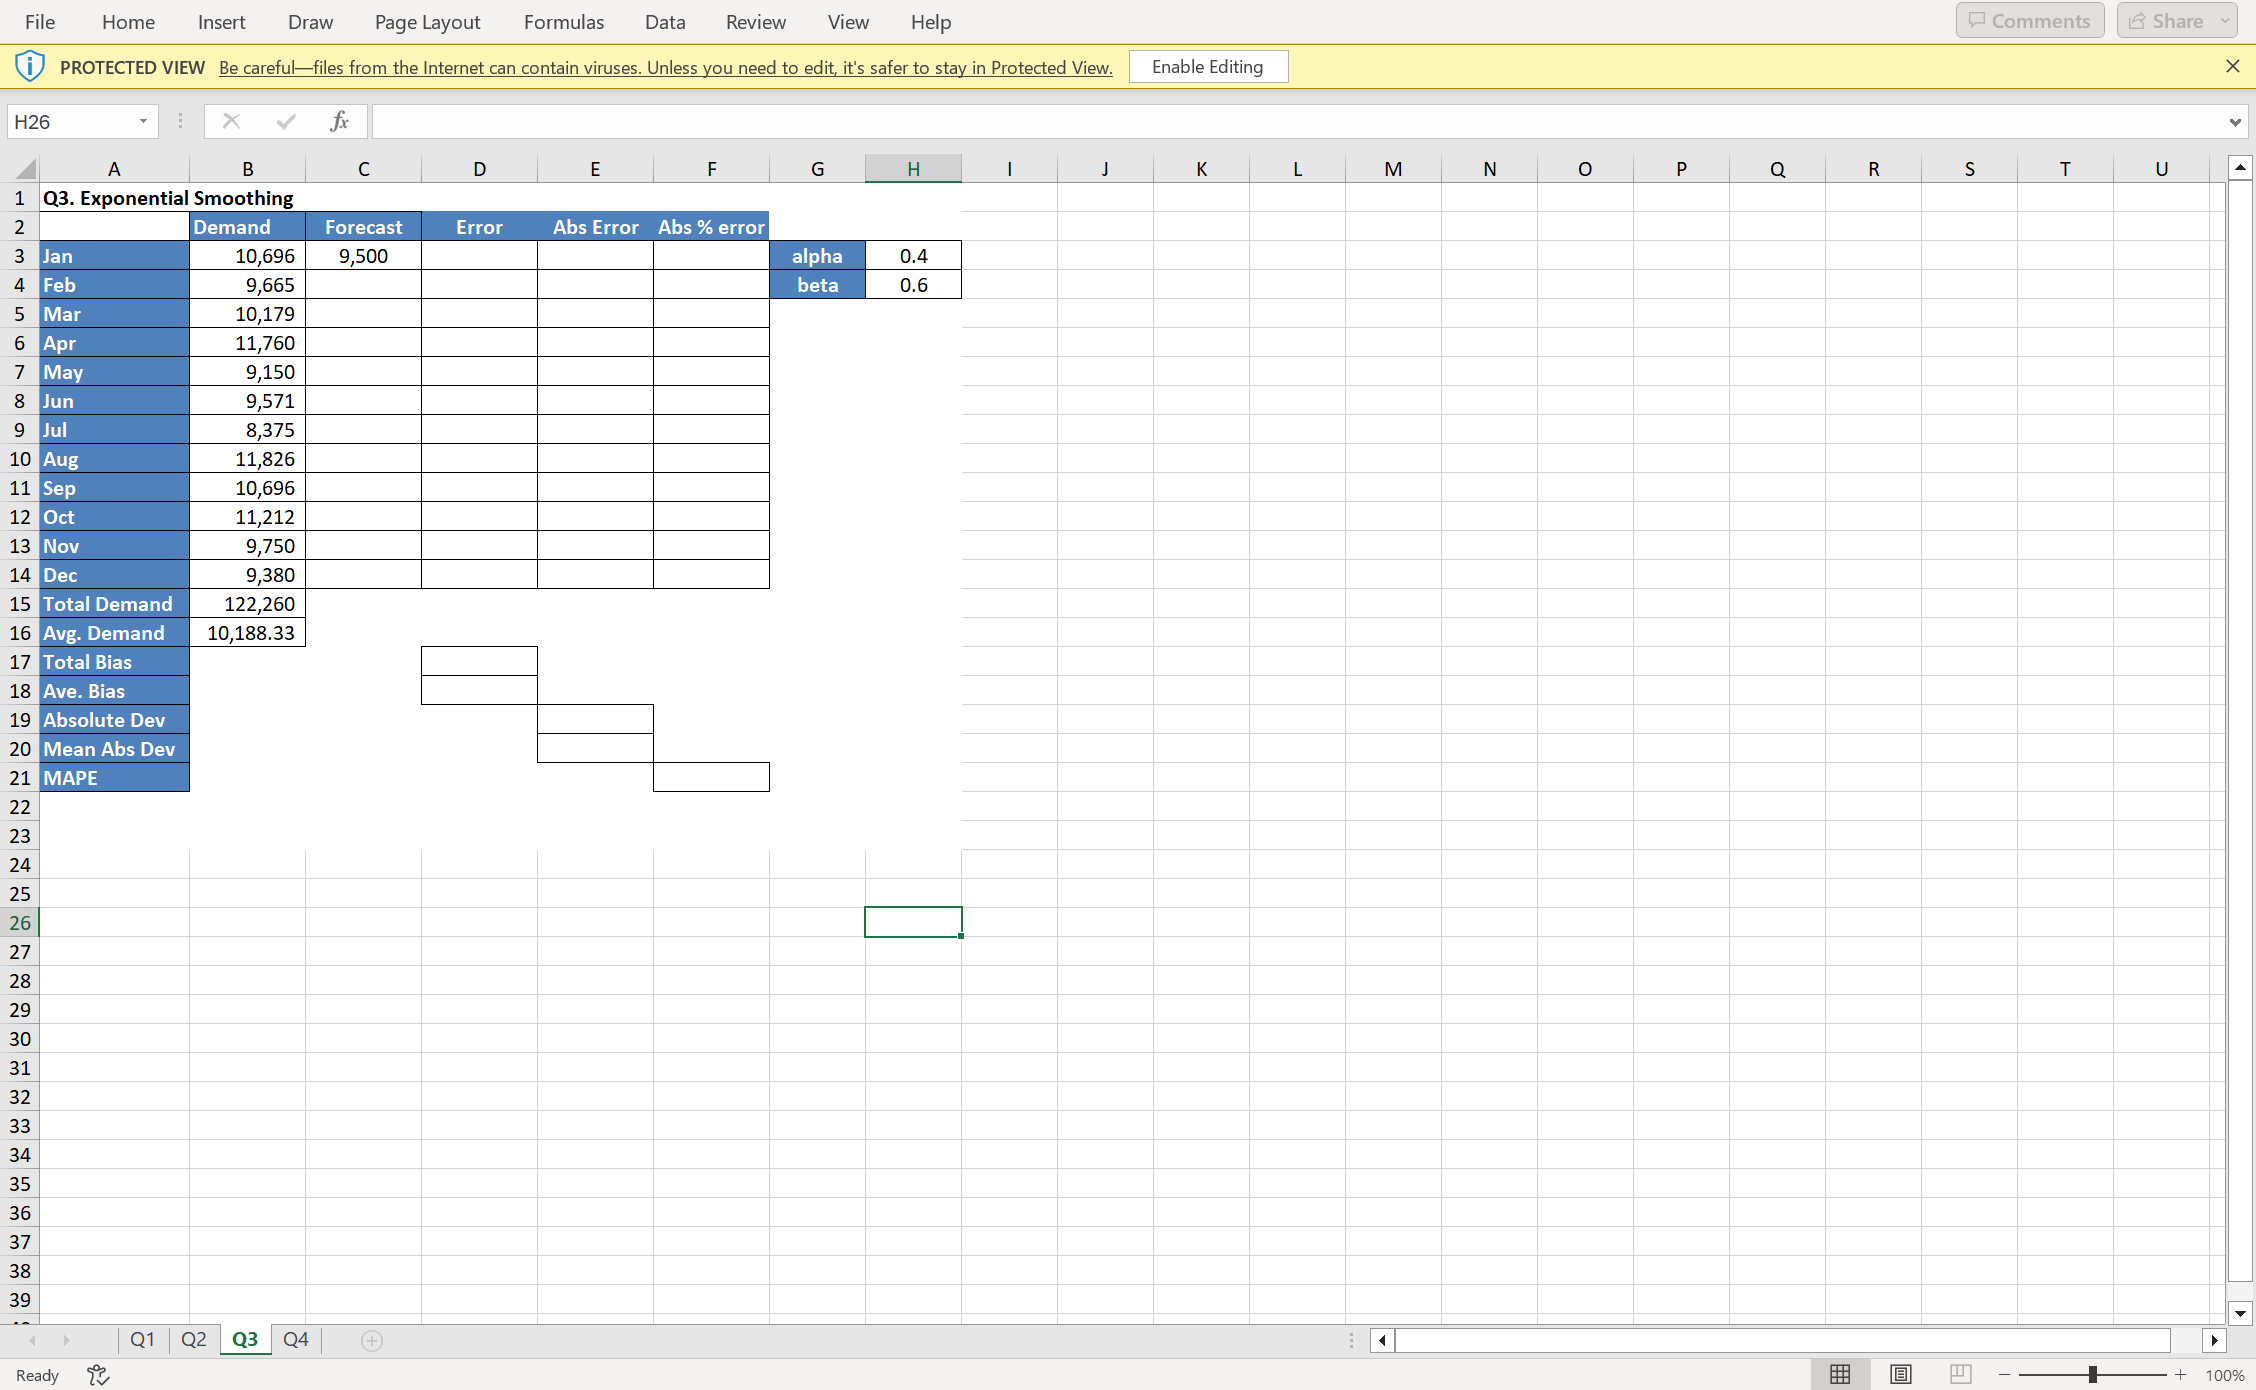Click the Protected View warning link text
Screen dimensions: 2256x1390
pos(665,67)
